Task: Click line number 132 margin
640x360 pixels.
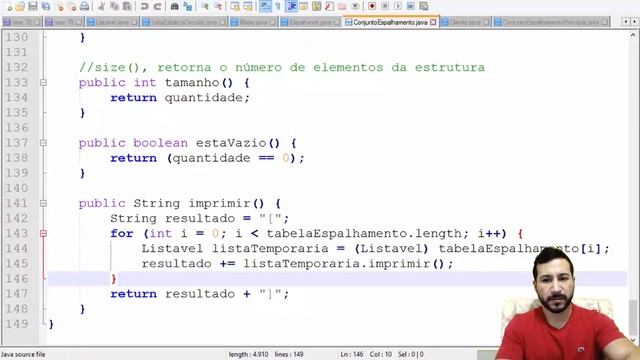Action: pos(17,67)
